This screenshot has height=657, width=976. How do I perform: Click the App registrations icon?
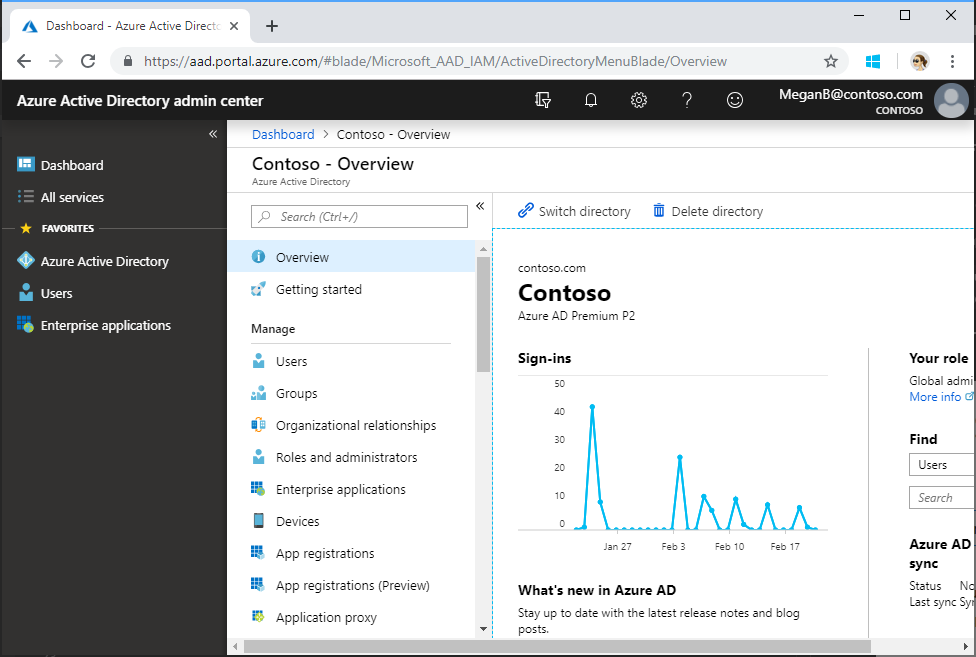pyautogui.click(x=258, y=552)
